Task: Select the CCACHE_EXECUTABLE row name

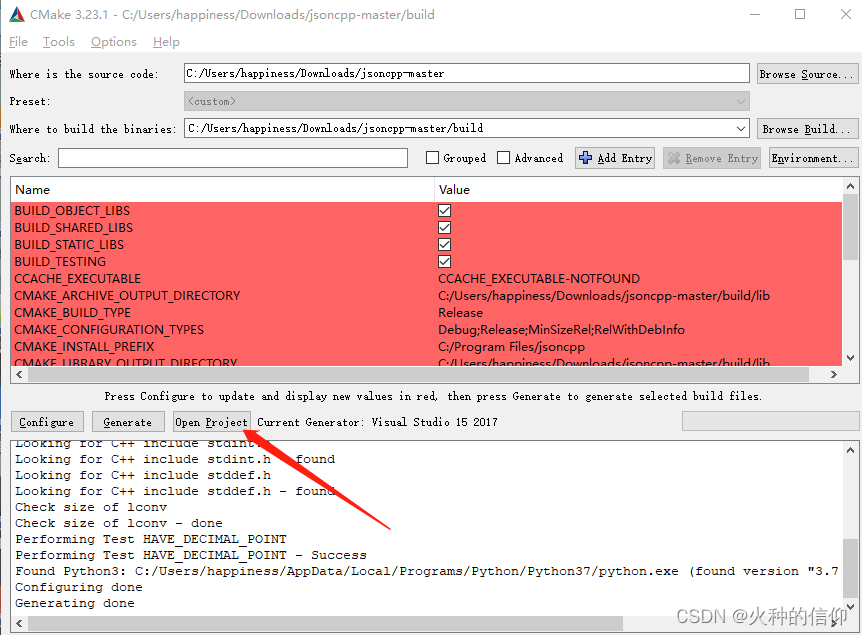Action: tap(78, 279)
